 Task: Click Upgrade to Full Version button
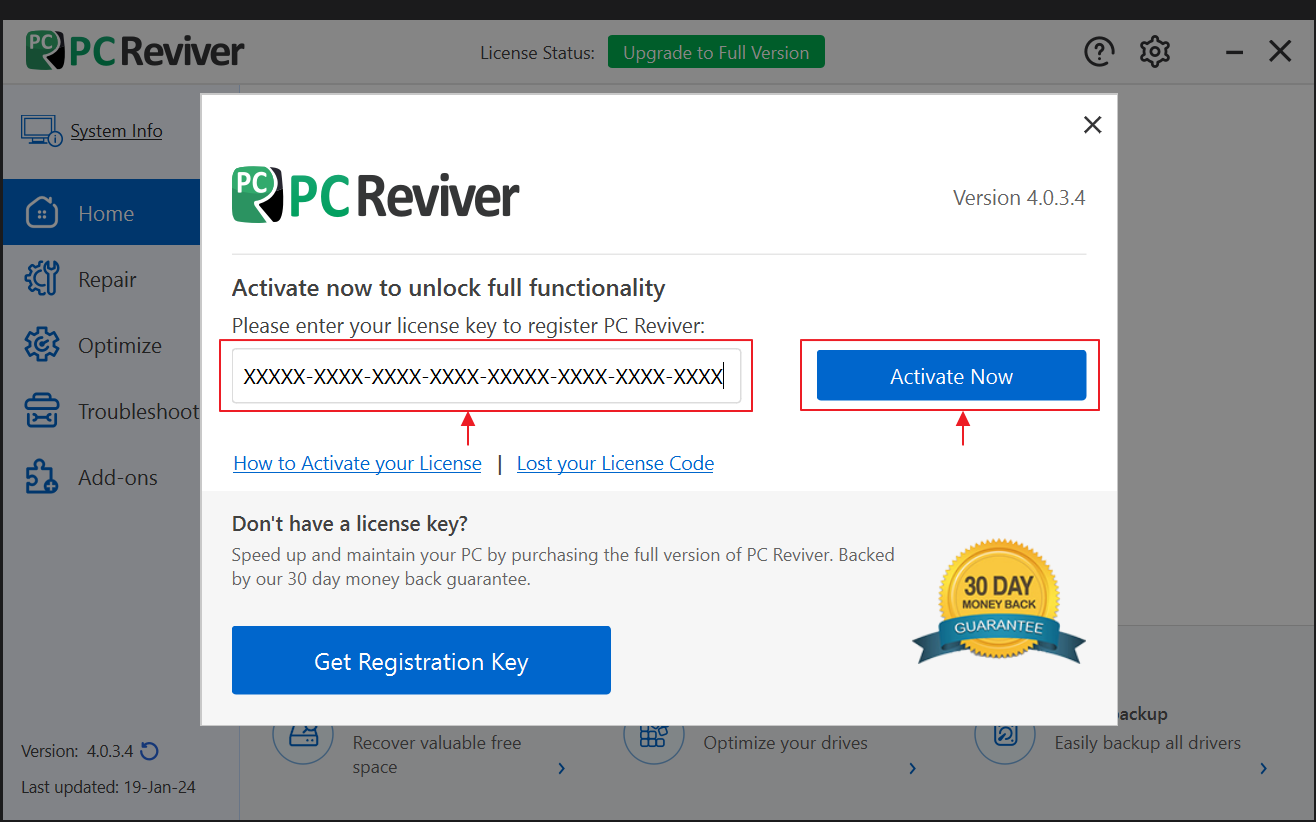[716, 52]
